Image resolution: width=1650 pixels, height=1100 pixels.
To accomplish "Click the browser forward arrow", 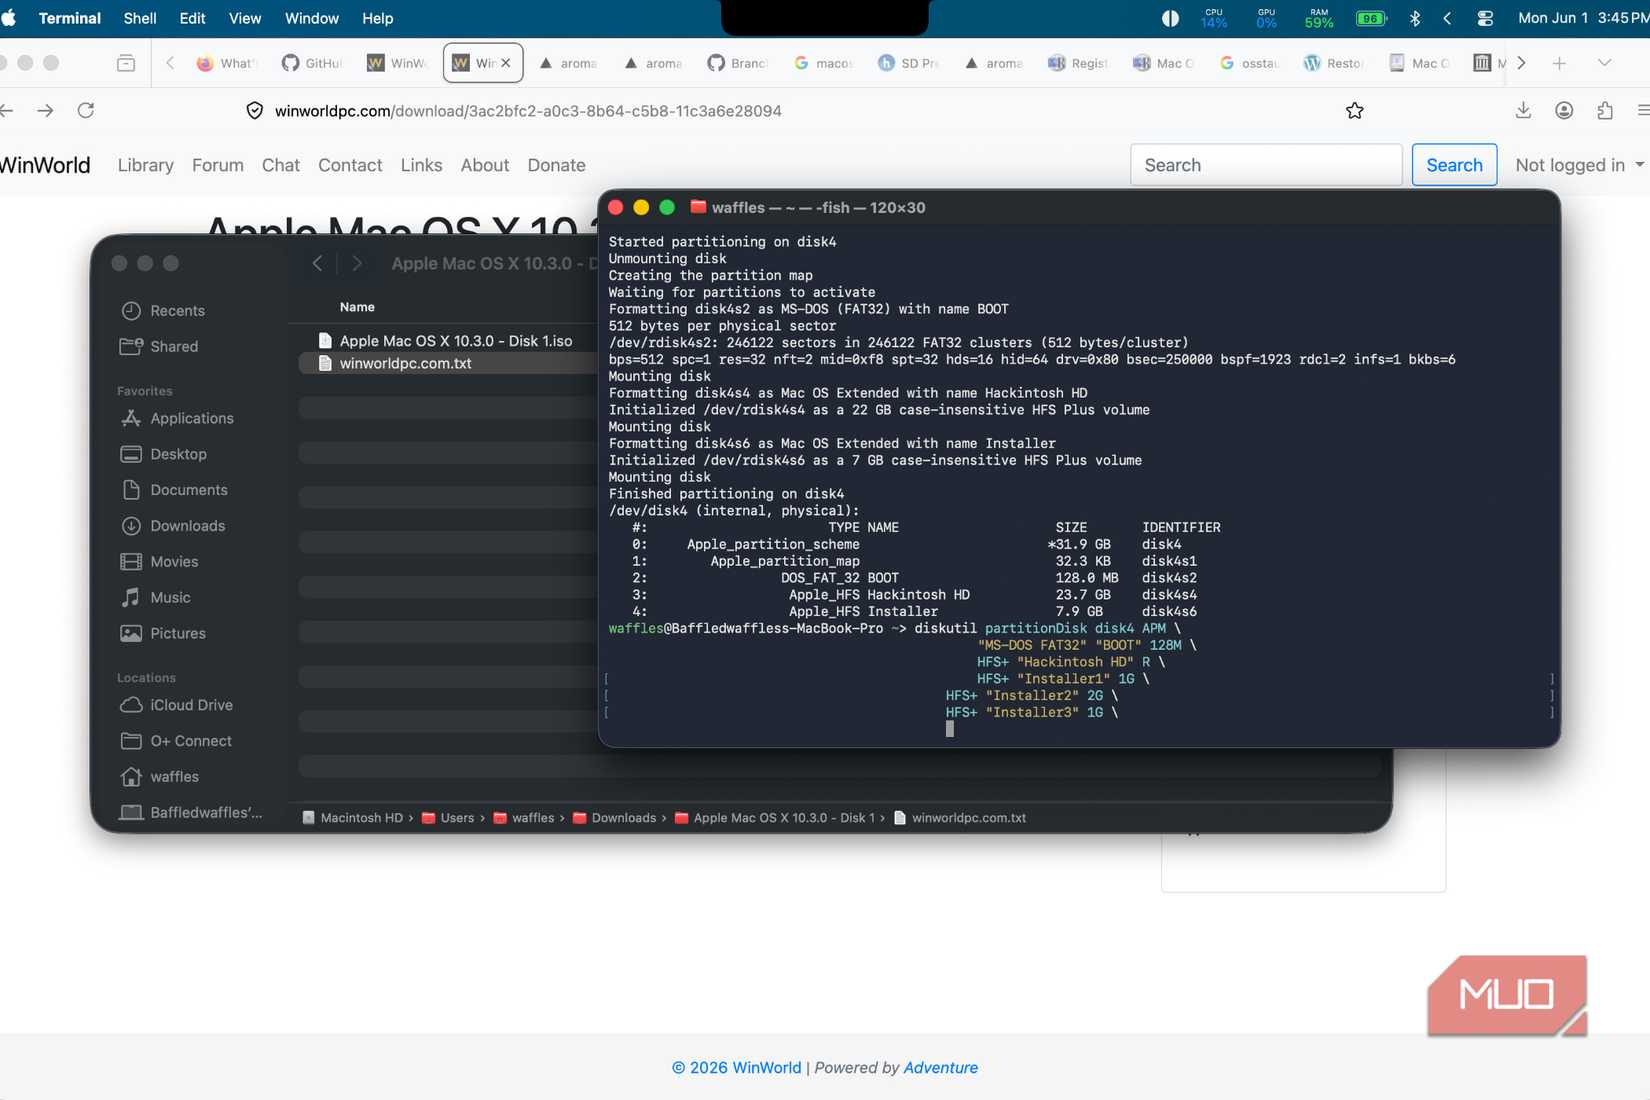I will click(x=45, y=110).
